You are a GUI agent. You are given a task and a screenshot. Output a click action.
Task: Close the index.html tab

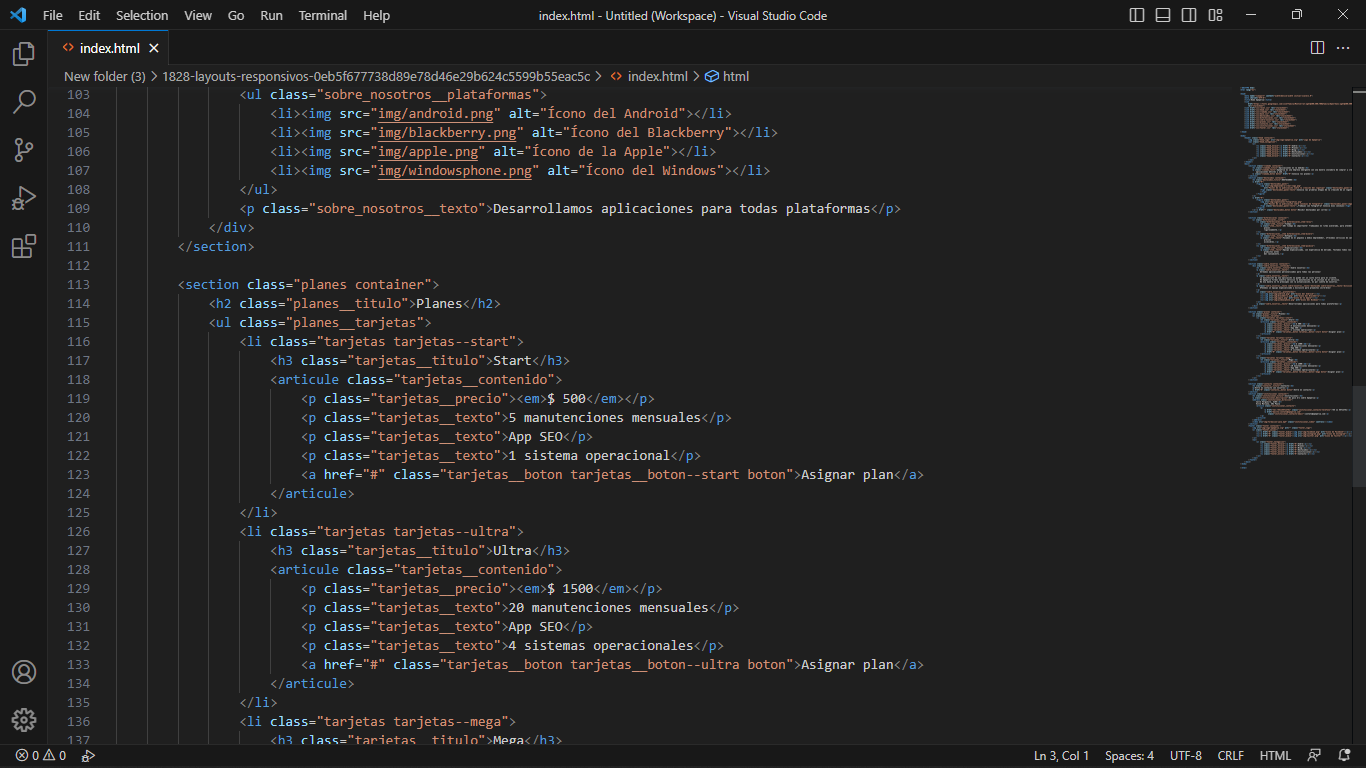click(154, 48)
